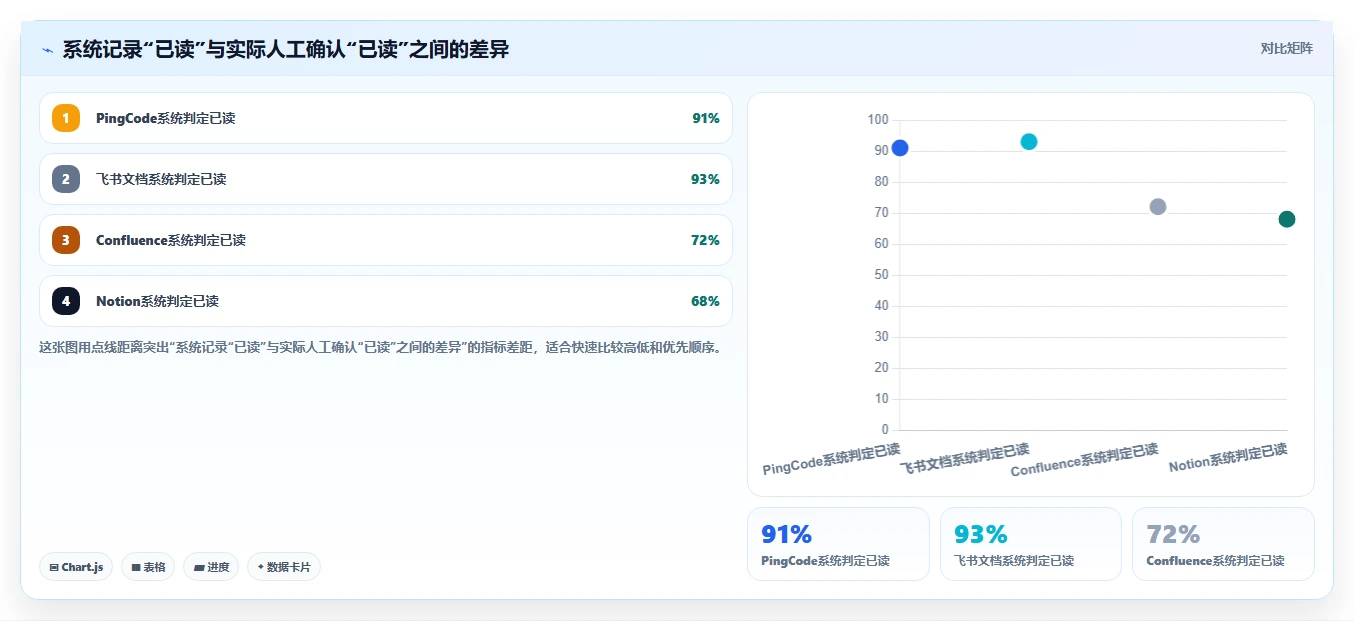
Task: Click the gray Confluence data point
Action: click(x=1158, y=207)
